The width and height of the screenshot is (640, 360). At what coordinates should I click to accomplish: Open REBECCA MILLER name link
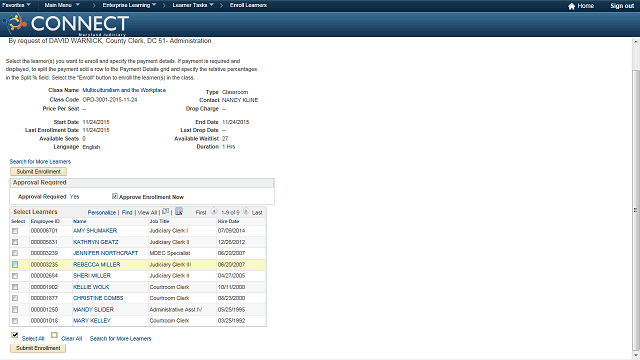click(x=96, y=264)
